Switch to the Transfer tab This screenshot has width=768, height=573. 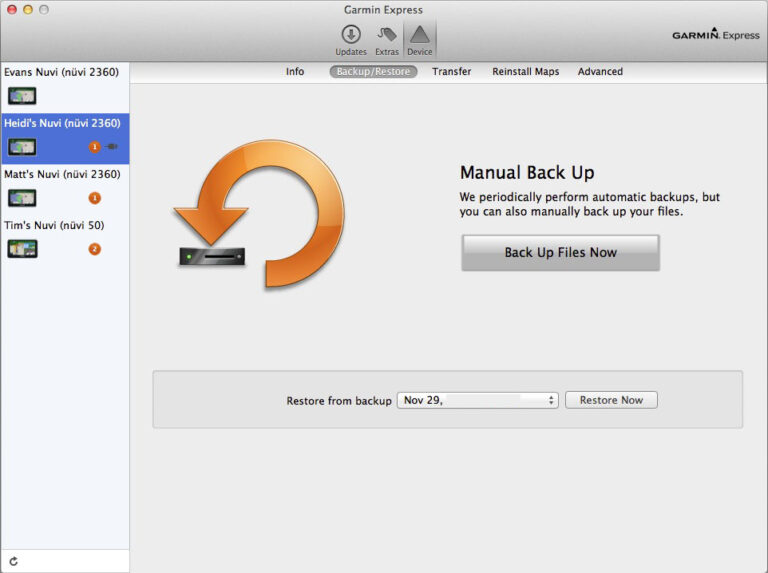pyautogui.click(x=452, y=72)
